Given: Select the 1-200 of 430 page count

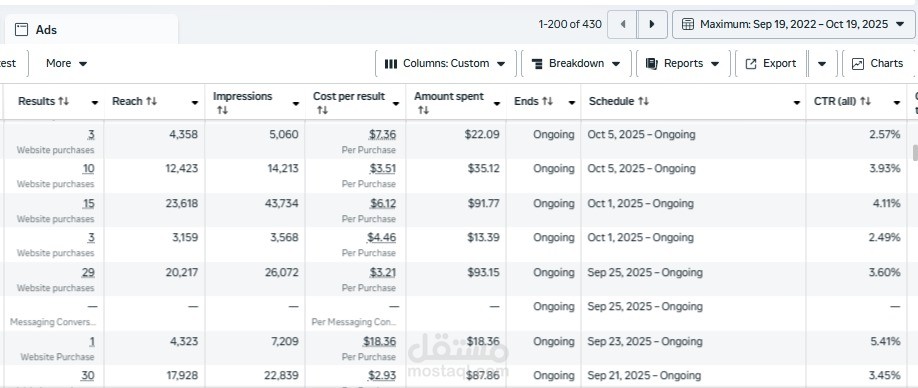Looking at the screenshot, I should coord(570,25).
